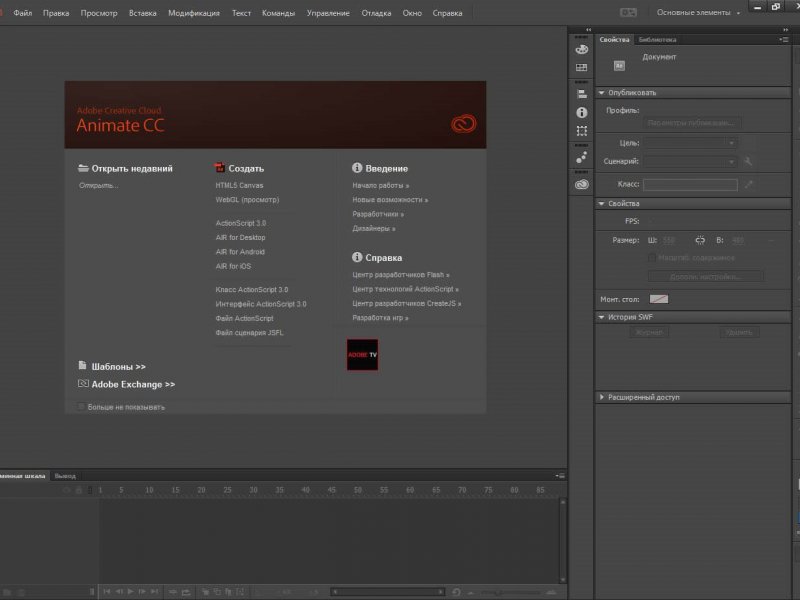Open the Adobe Exchange >> link
The image size is (800, 600).
[x=133, y=385]
